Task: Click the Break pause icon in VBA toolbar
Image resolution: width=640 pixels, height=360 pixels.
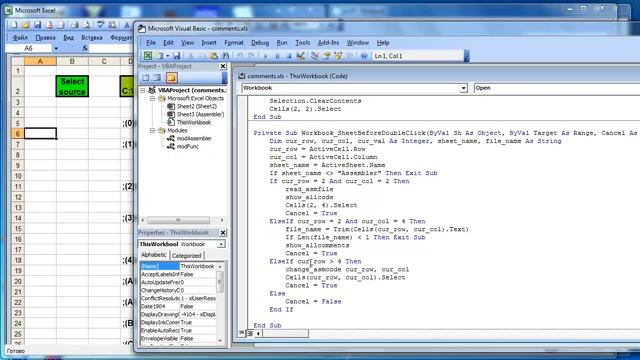Action: click(x=277, y=56)
